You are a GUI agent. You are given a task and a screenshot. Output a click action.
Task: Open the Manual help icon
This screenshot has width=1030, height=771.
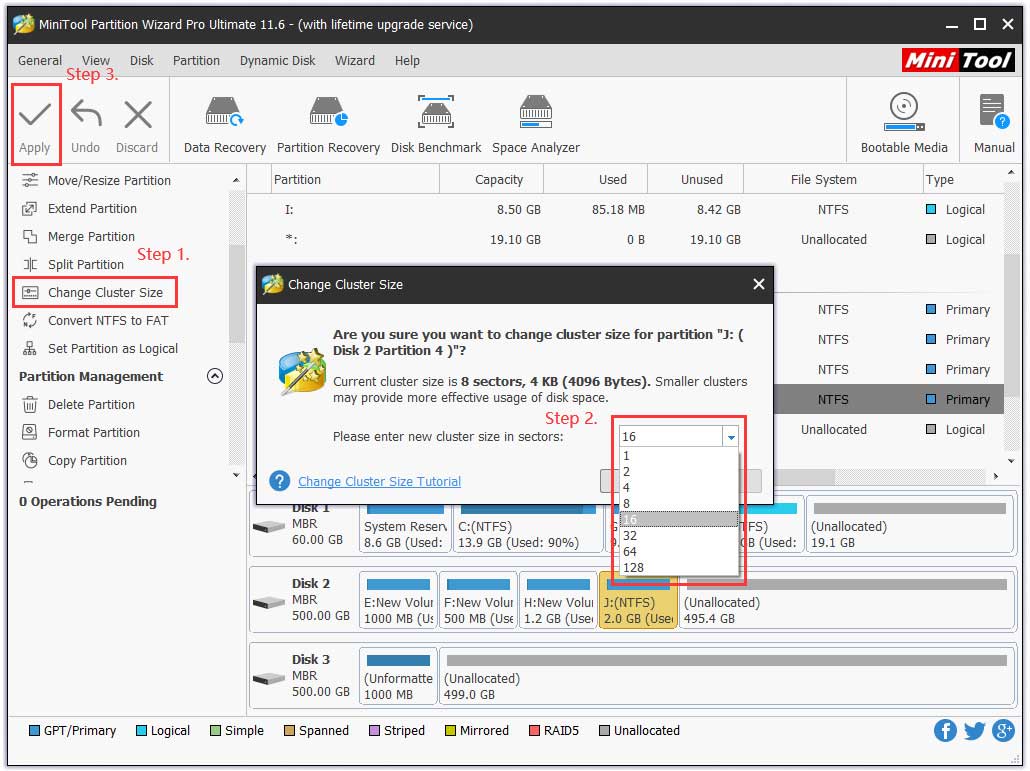point(993,112)
